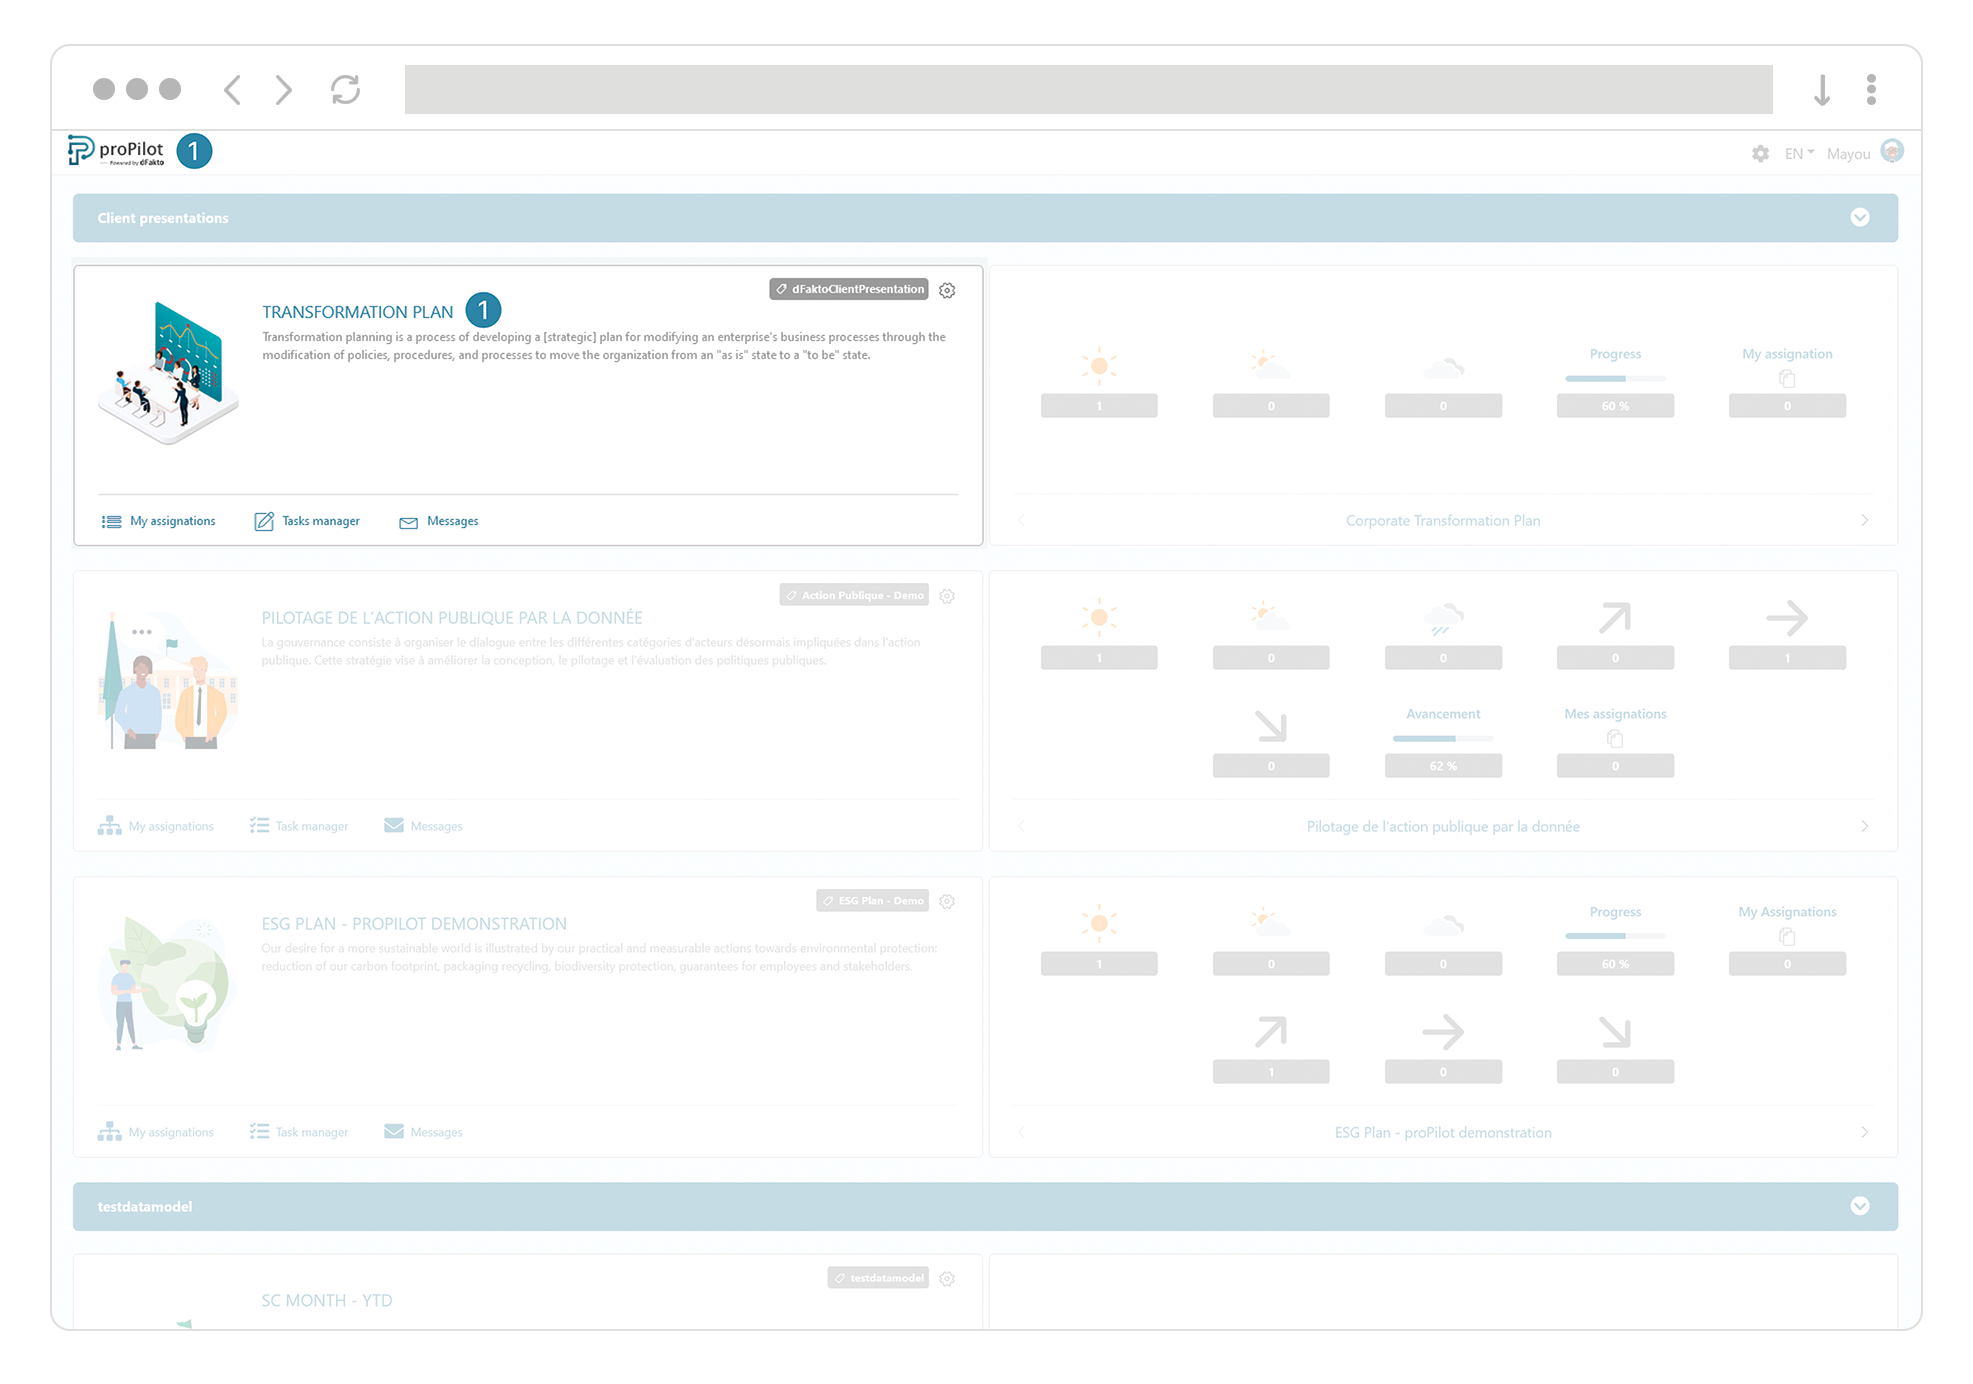Click the sun weather icon on Corporate Transformation Plan
This screenshot has width=1973, height=1384.
[x=1099, y=365]
